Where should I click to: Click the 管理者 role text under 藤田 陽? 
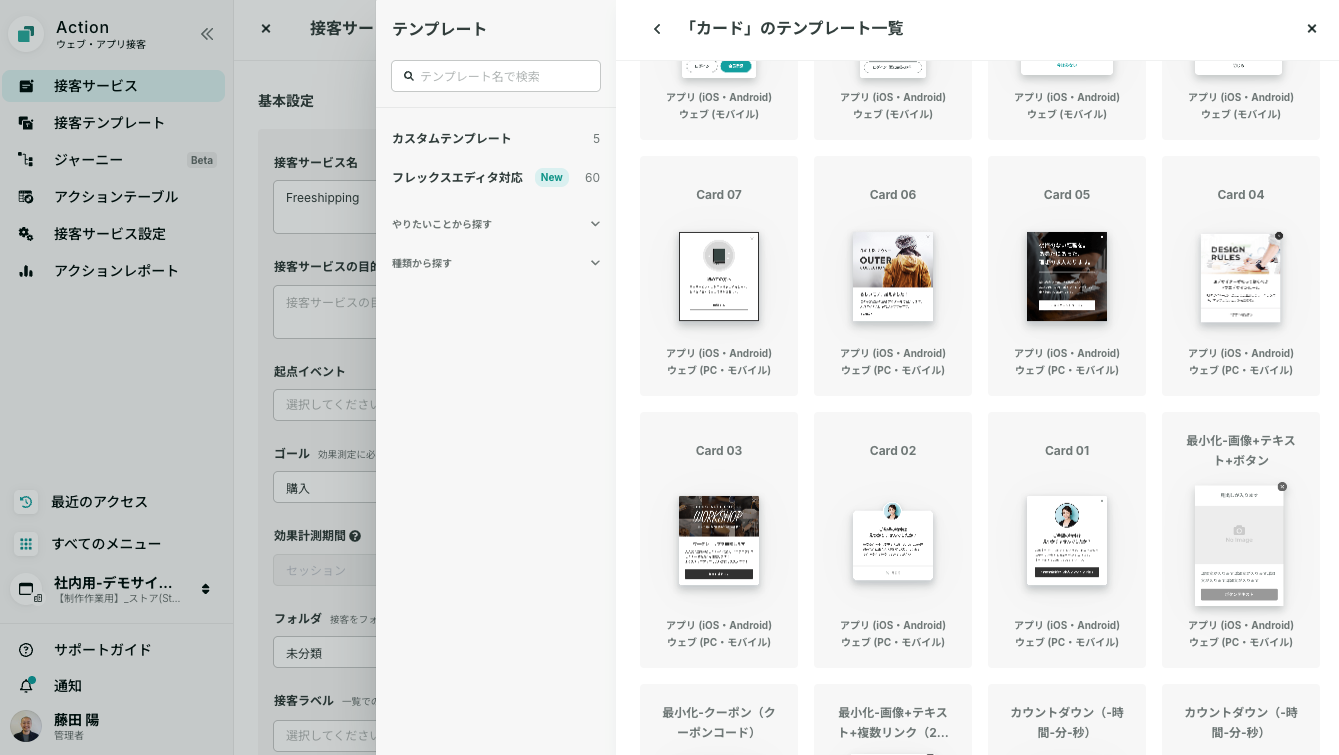[x=69, y=736]
